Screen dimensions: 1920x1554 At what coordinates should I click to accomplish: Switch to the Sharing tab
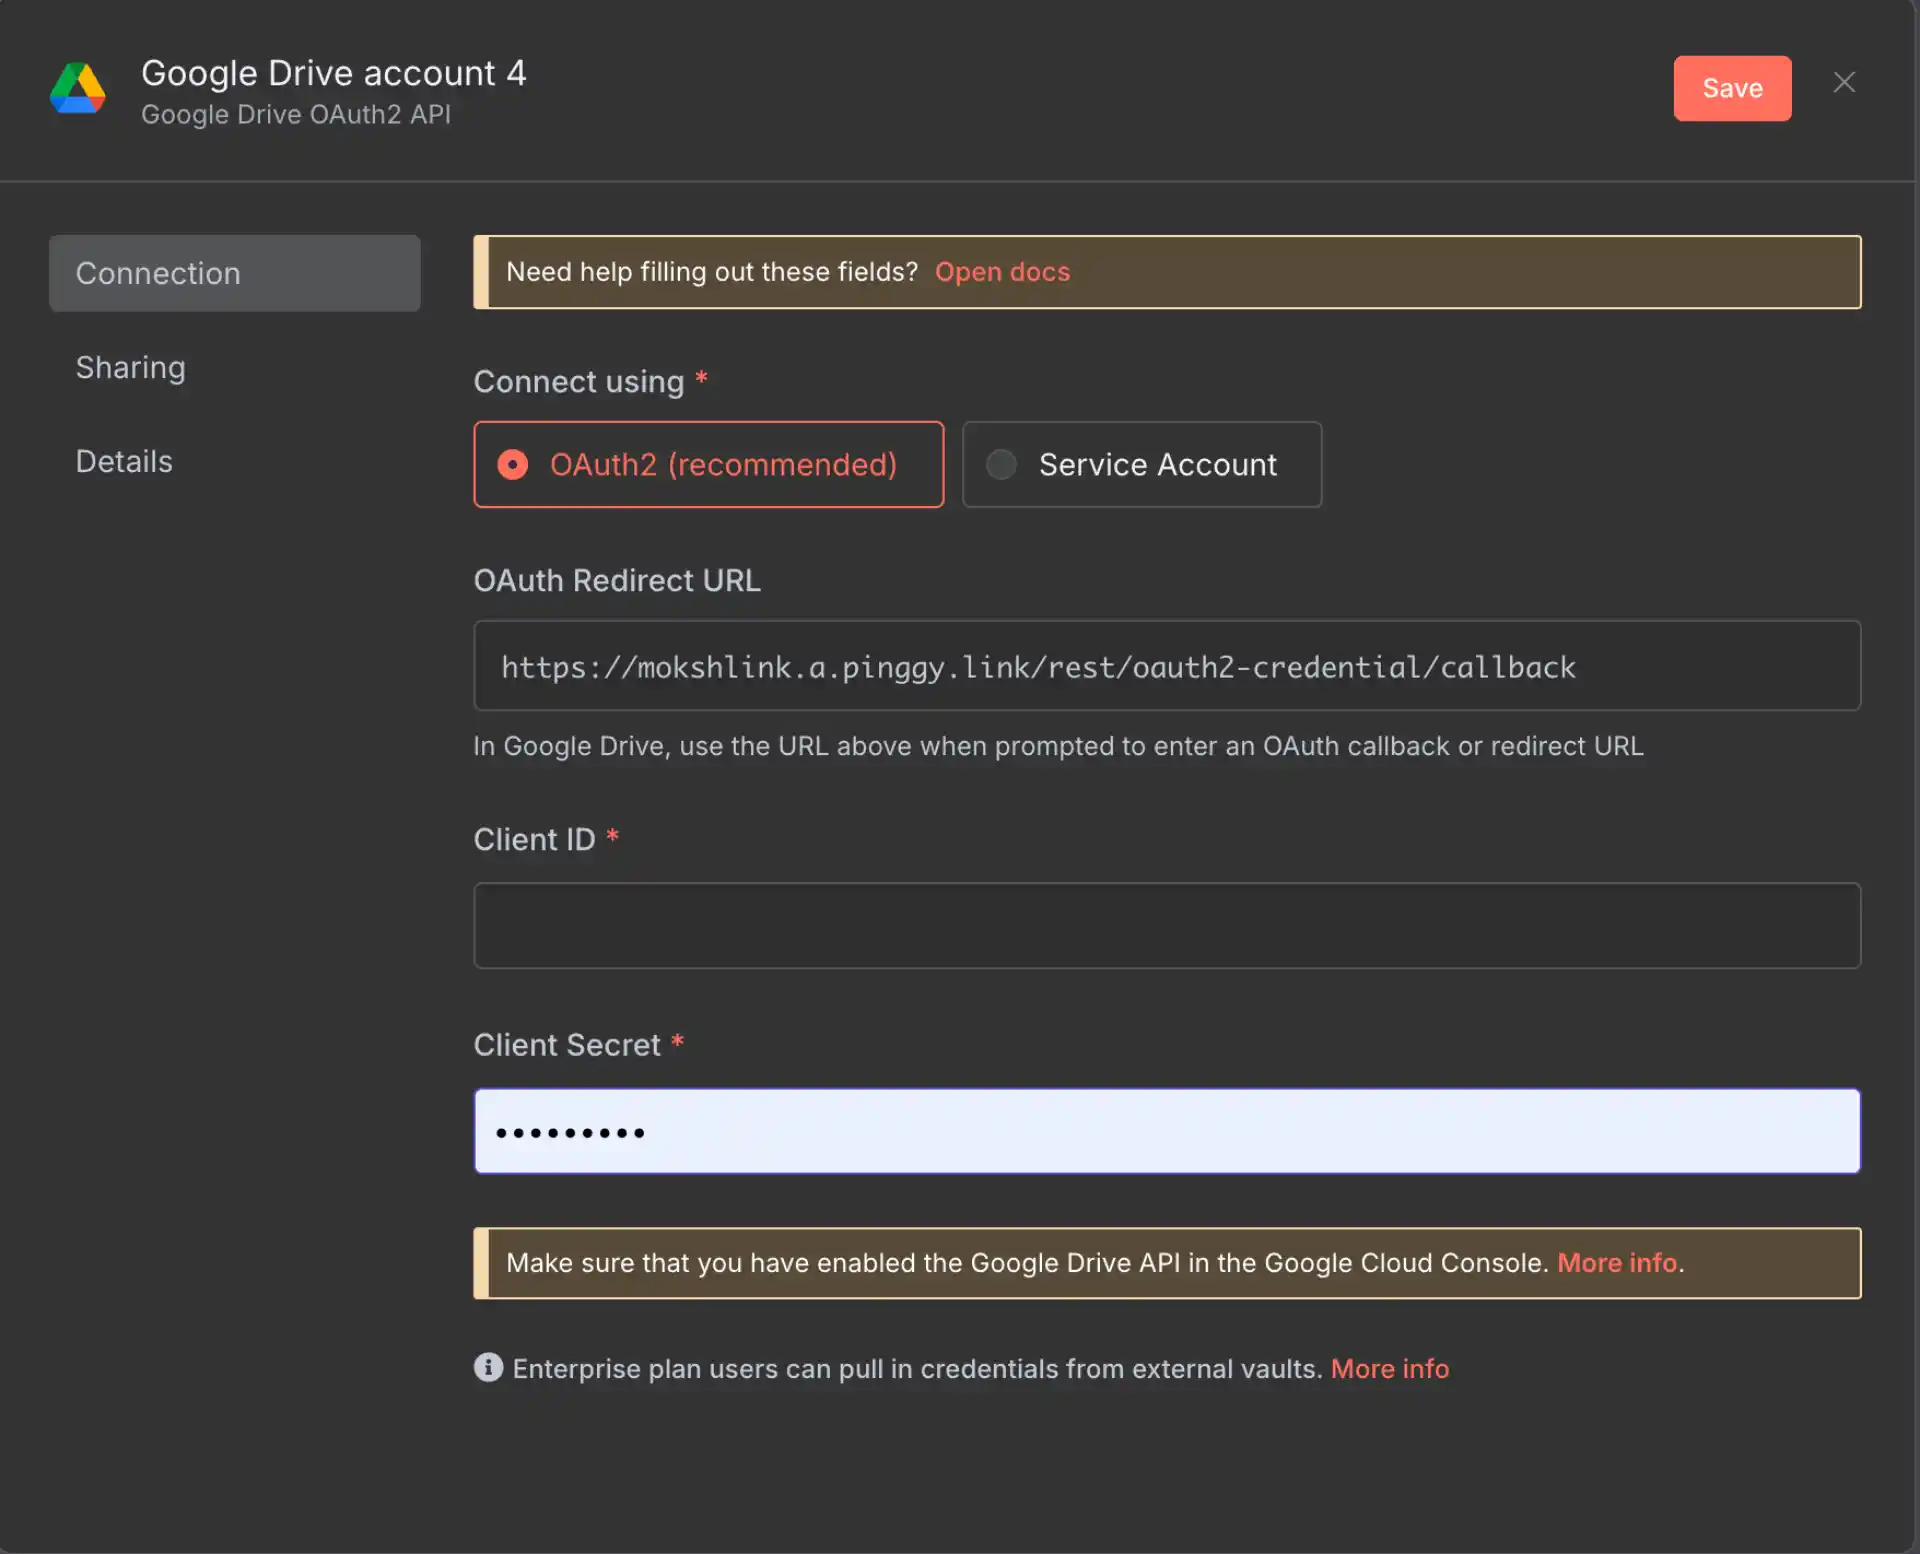pyautogui.click(x=131, y=368)
